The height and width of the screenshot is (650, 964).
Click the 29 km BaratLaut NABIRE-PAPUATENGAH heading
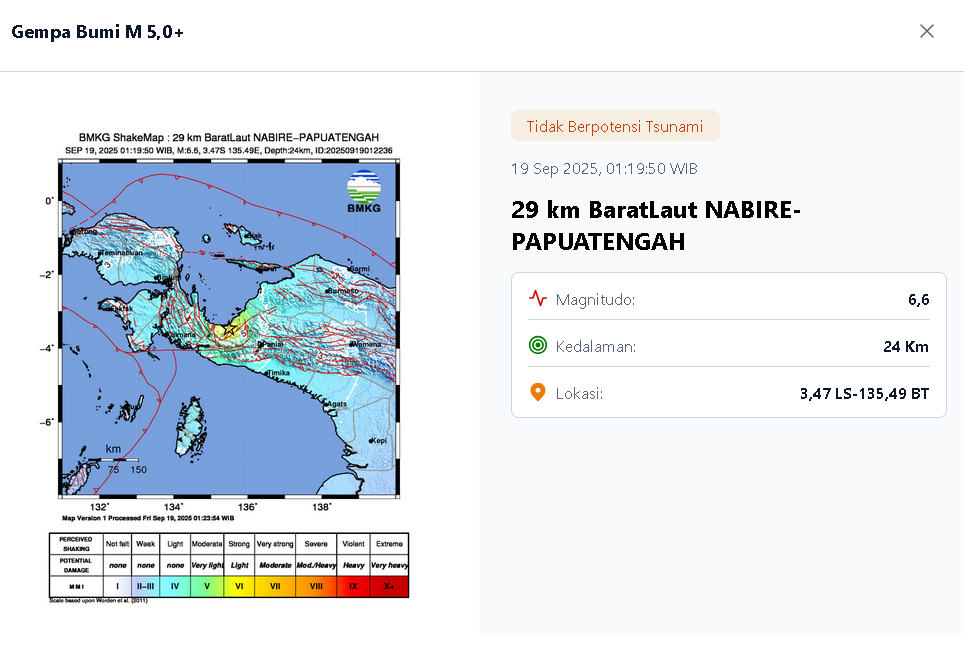point(655,225)
